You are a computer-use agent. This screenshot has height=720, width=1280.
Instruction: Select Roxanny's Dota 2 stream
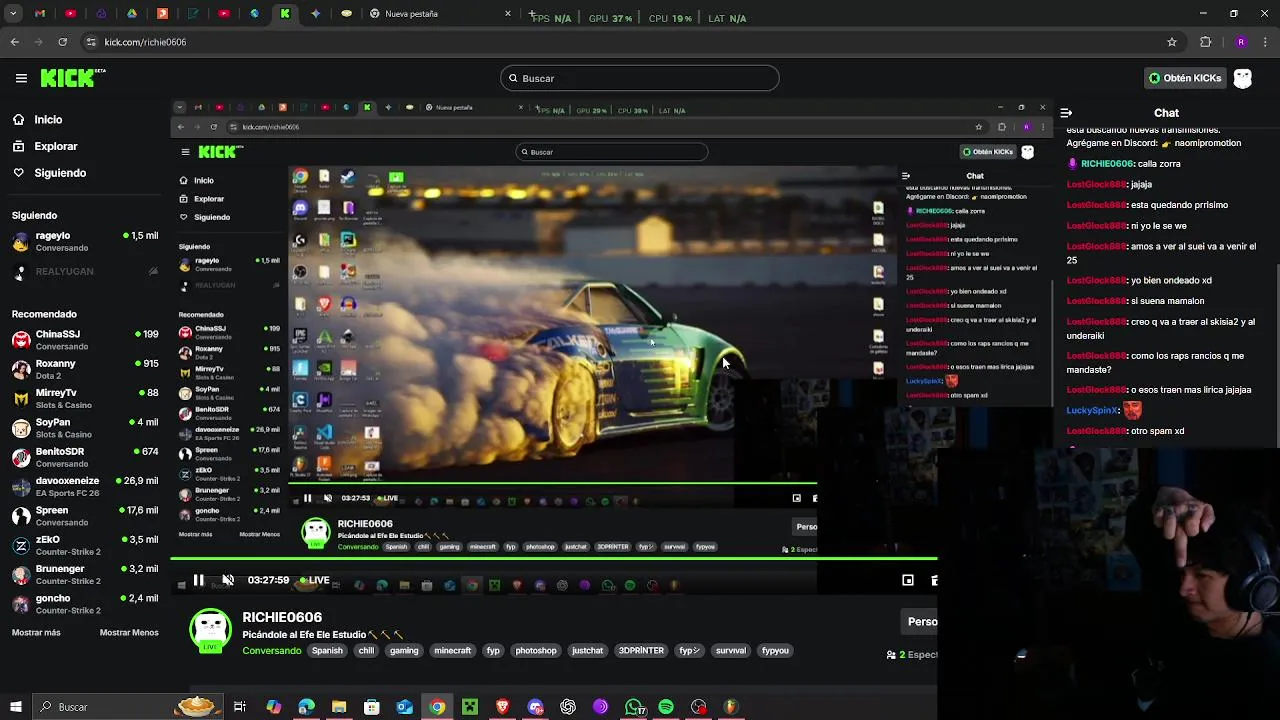(85, 369)
